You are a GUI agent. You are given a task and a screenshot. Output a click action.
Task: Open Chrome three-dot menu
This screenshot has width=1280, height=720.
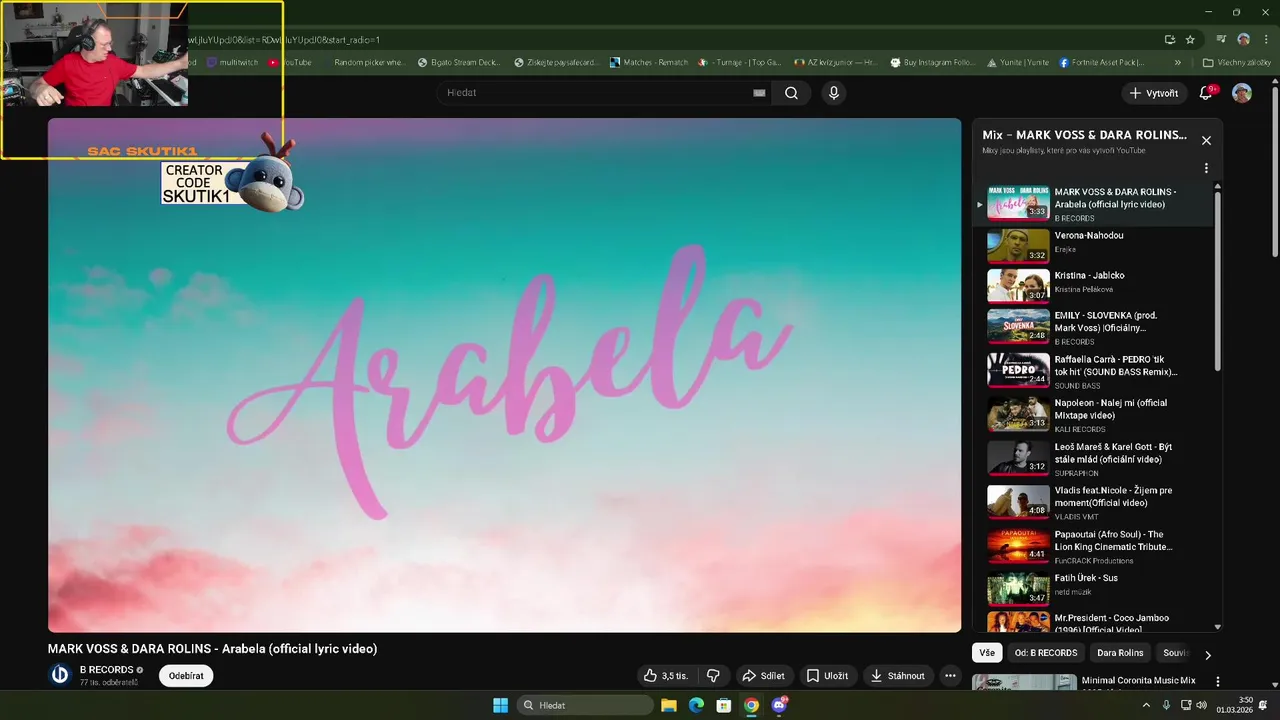coord(1265,40)
